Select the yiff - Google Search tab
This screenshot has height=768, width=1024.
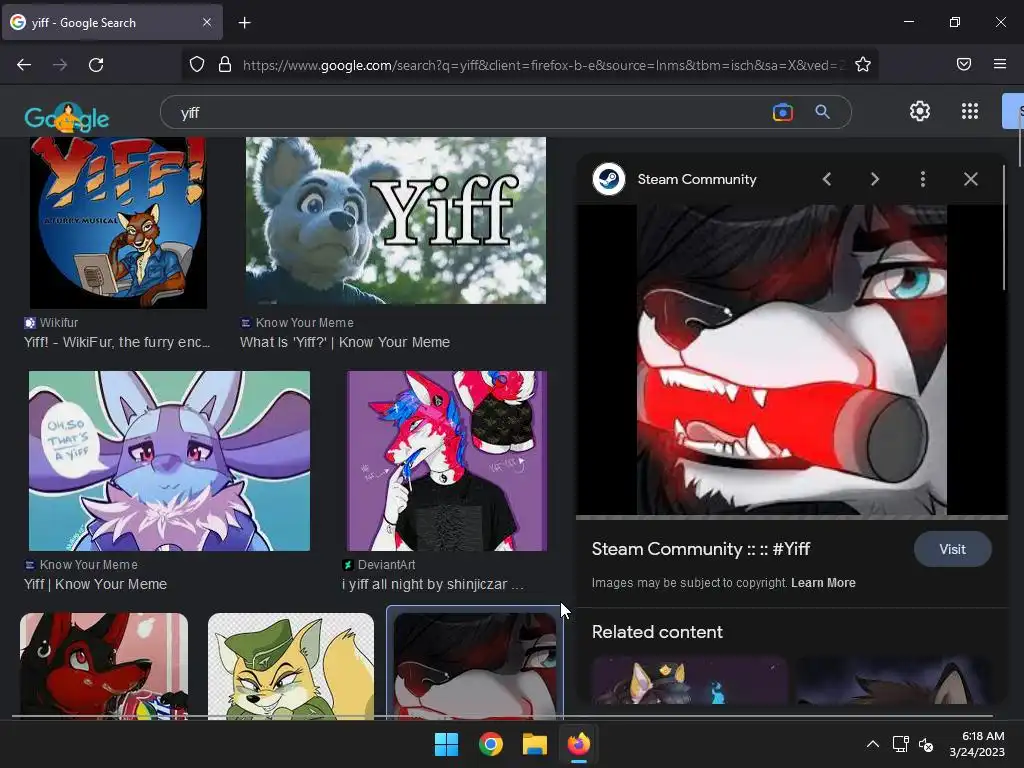coord(112,22)
